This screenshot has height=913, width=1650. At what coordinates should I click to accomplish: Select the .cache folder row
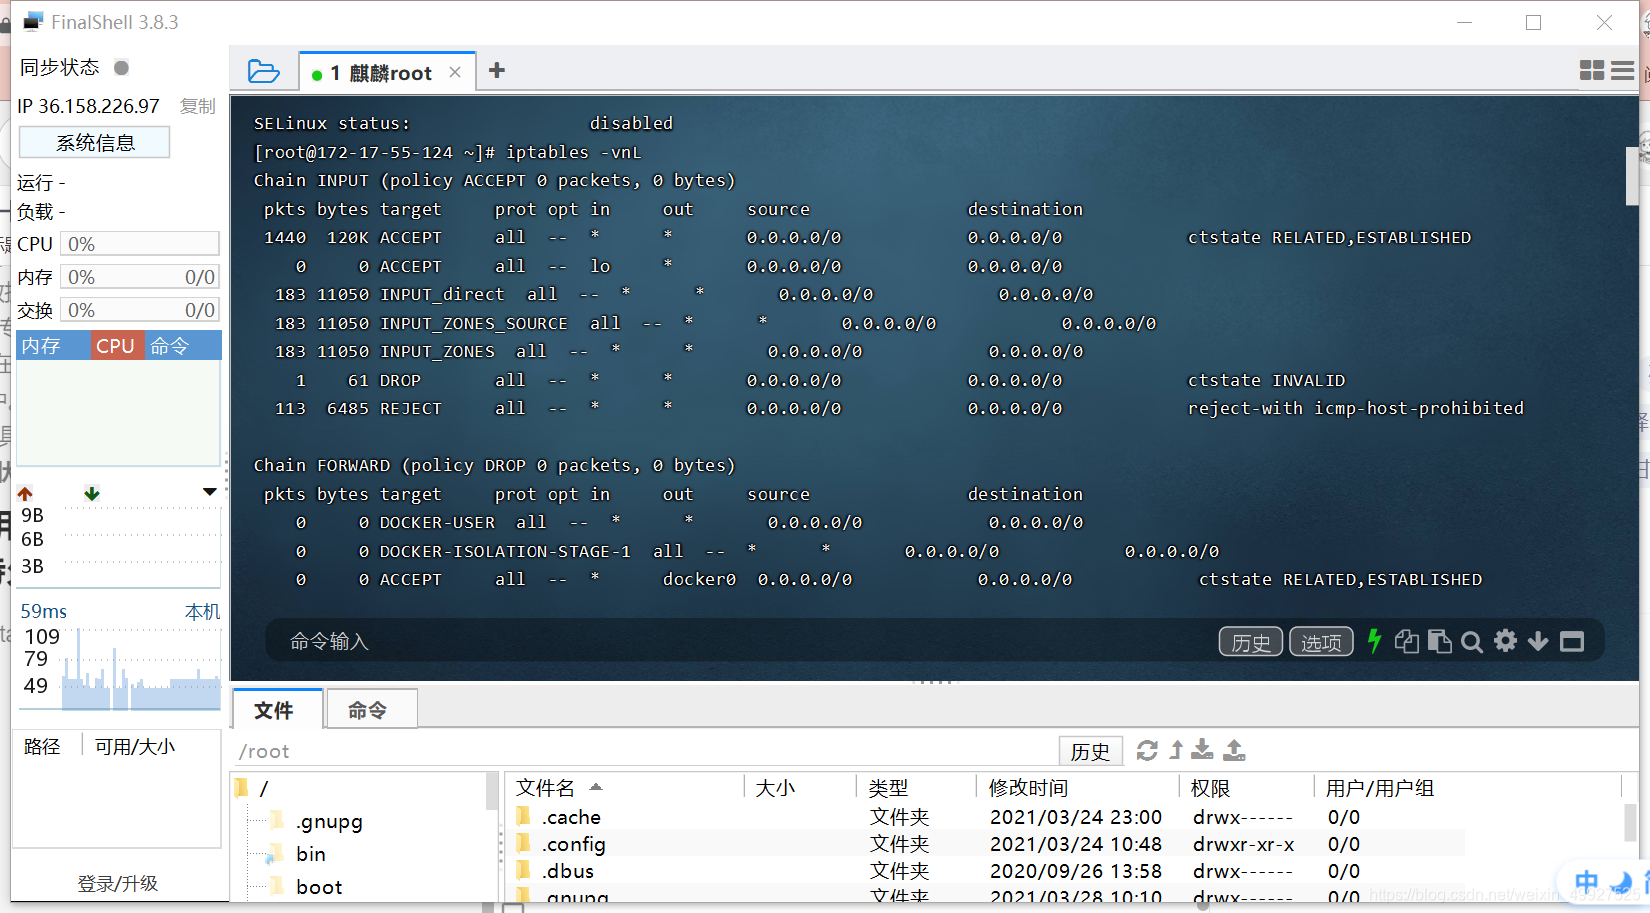click(985, 817)
